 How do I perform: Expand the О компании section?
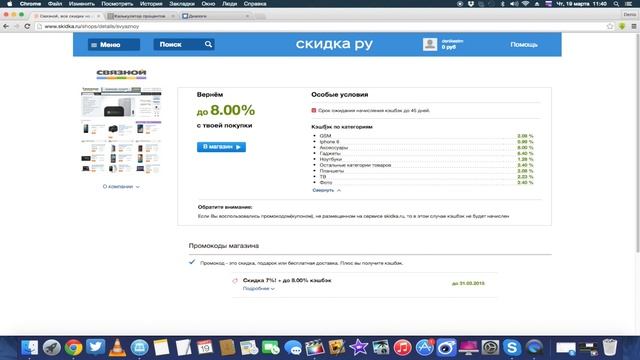pyautogui.click(x=121, y=187)
